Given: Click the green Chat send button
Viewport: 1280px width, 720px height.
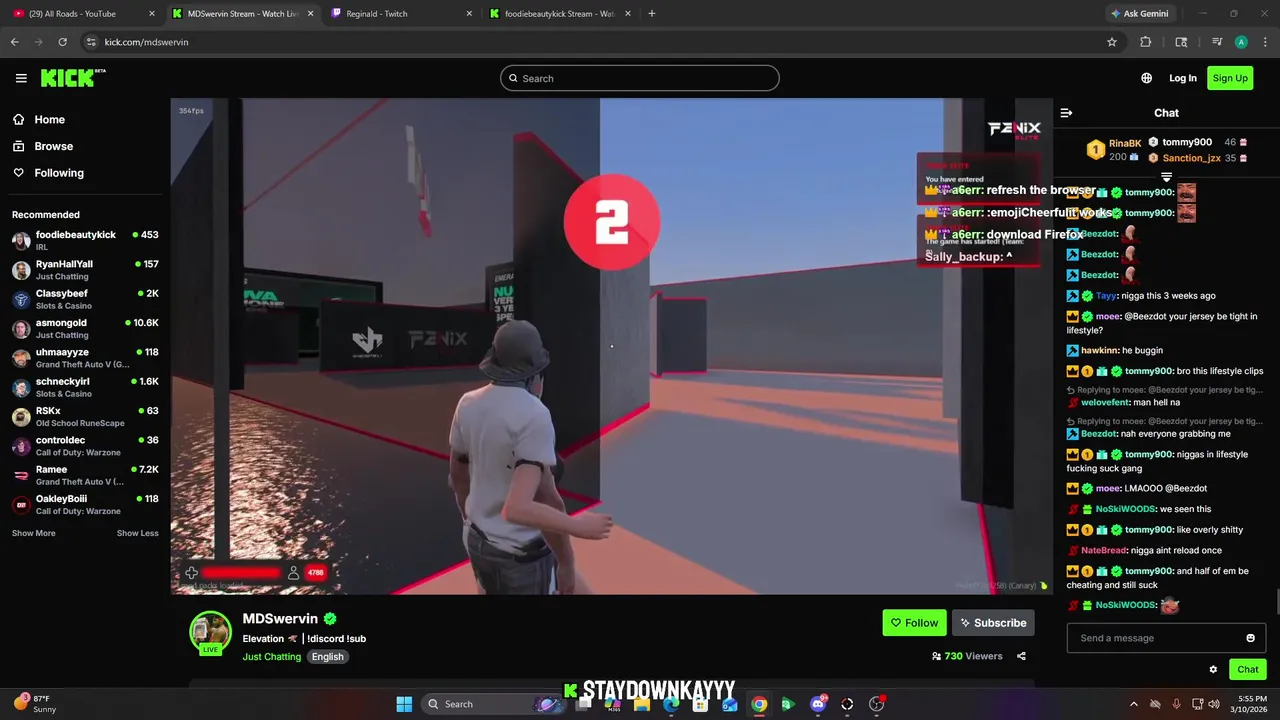Looking at the screenshot, I should coord(1248,670).
